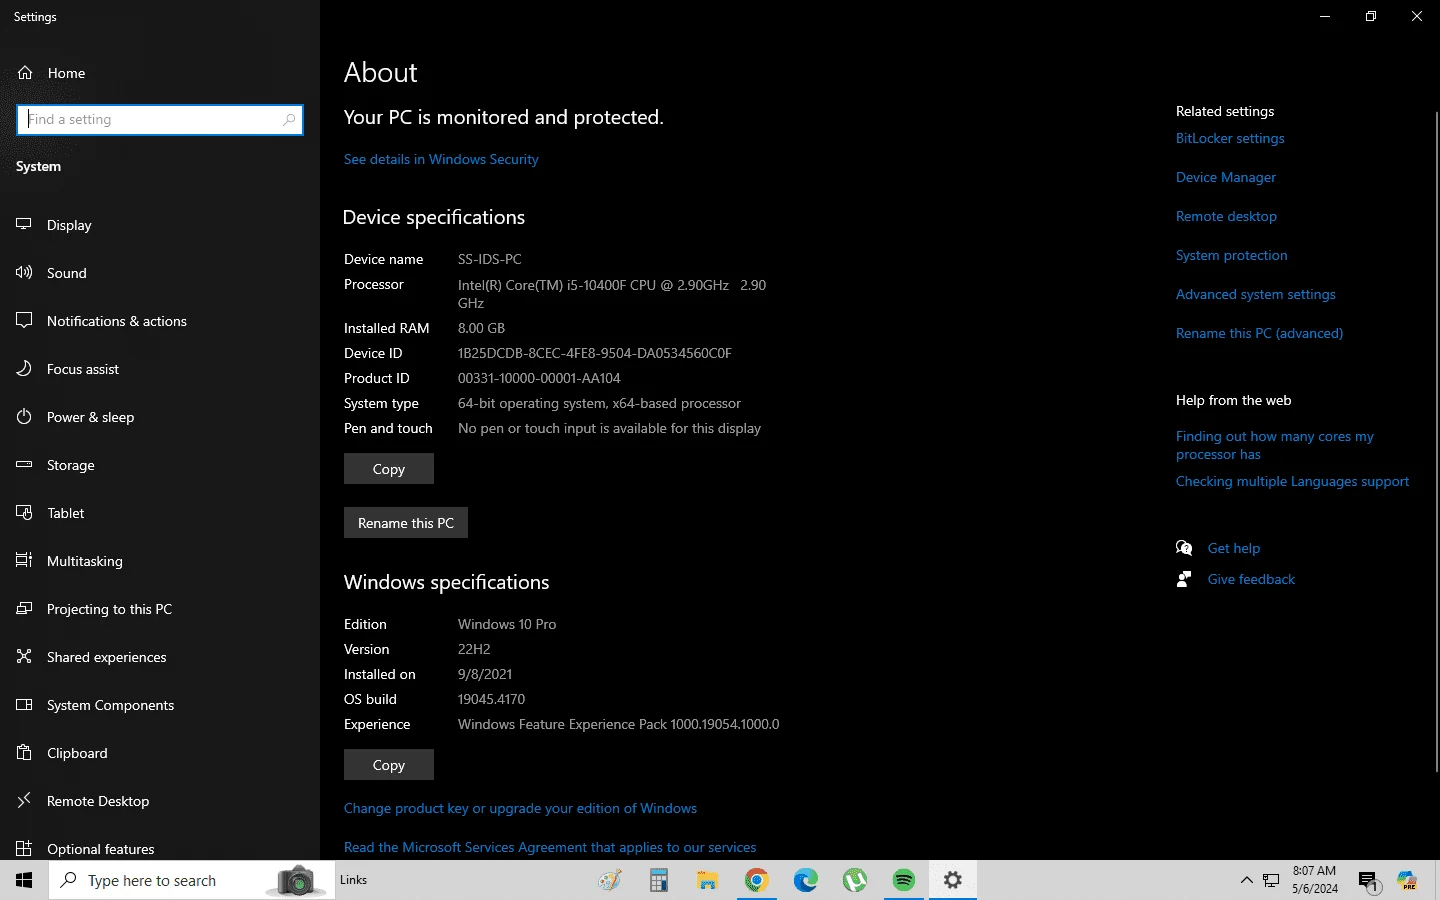Click Rename this PC button
The image size is (1440, 900).
pyautogui.click(x=406, y=523)
